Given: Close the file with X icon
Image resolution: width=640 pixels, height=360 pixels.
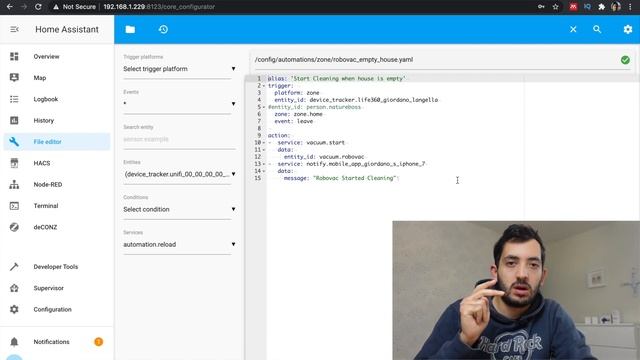Looking at the screenshot, I should 573,29.
